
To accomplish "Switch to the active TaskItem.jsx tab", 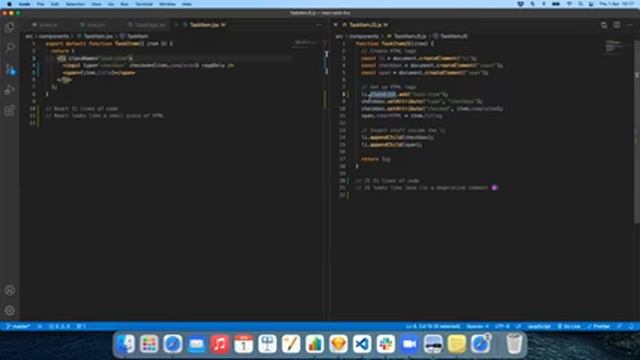I will (x=204, y=25).
